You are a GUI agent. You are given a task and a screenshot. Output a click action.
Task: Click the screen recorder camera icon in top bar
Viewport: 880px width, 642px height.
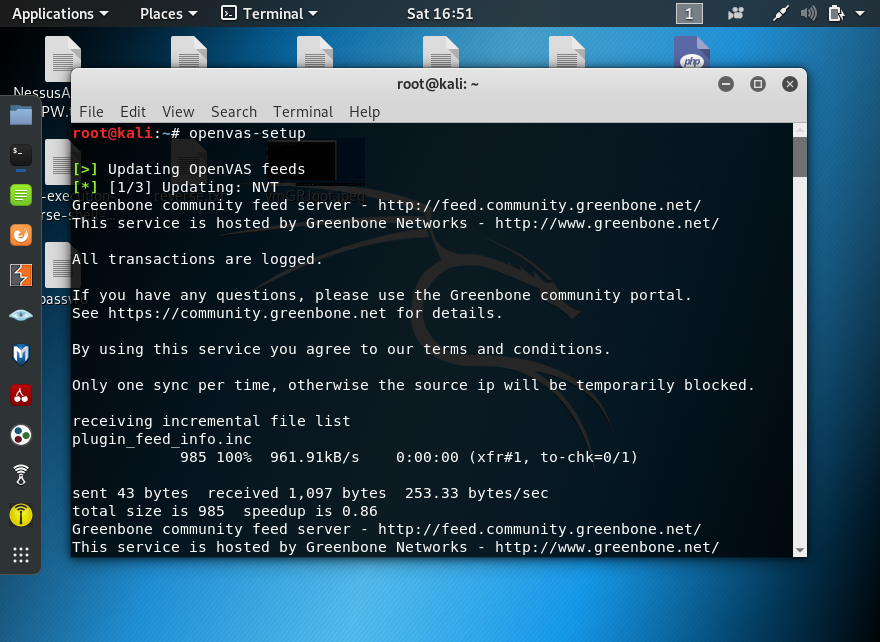[736, 13]
